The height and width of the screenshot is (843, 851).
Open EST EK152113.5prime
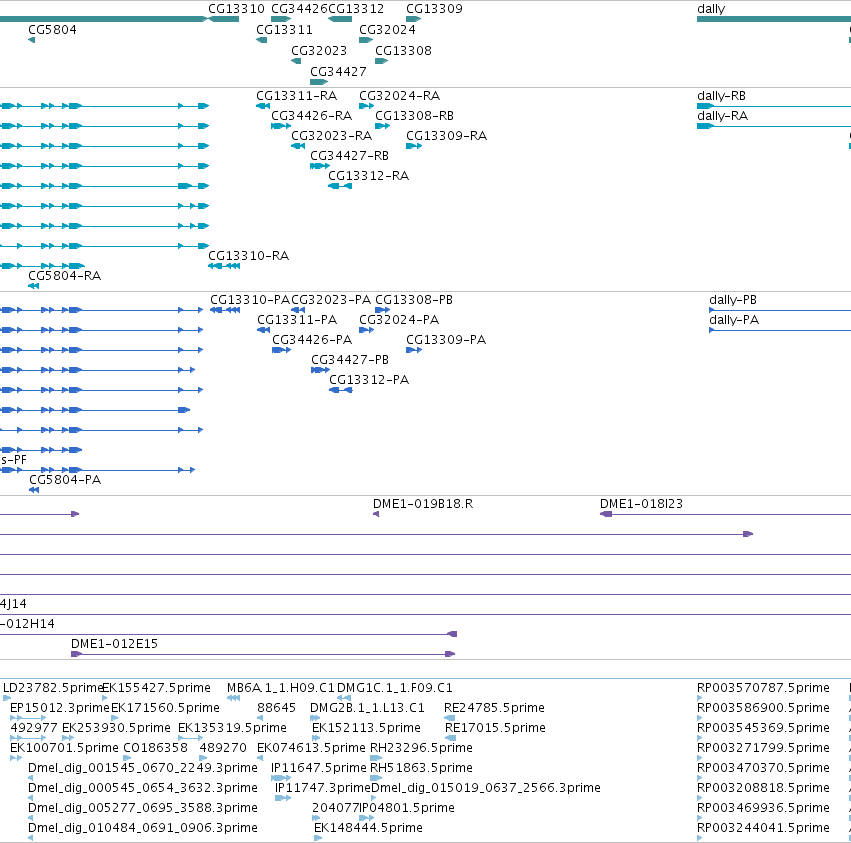click(366, 728)
